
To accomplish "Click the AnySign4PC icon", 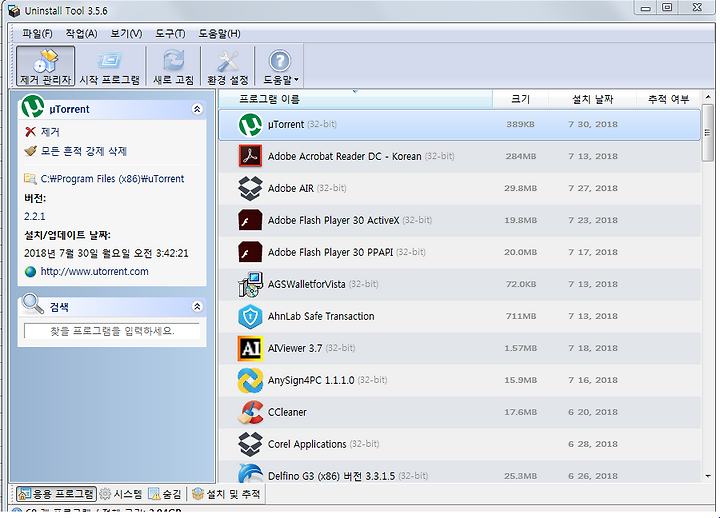I will tap(250, 380).
